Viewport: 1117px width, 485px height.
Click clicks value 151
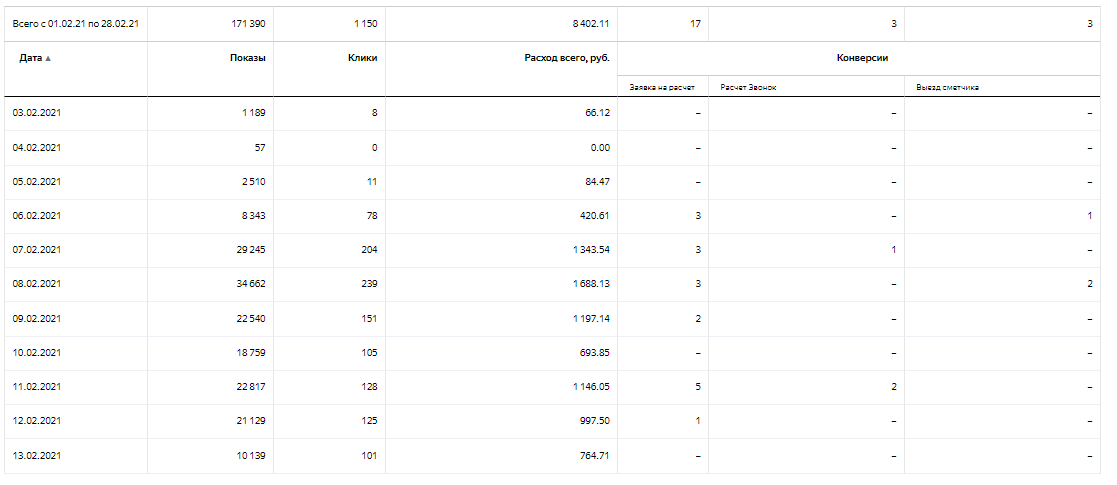370,318
